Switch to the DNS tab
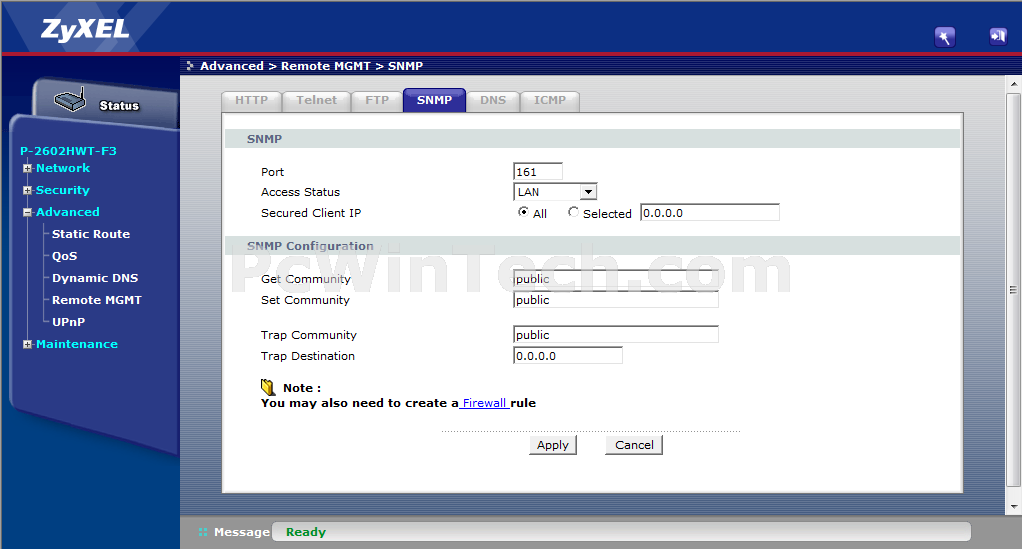This screenshot has height=549, width=1022. [x=493, y=101]
